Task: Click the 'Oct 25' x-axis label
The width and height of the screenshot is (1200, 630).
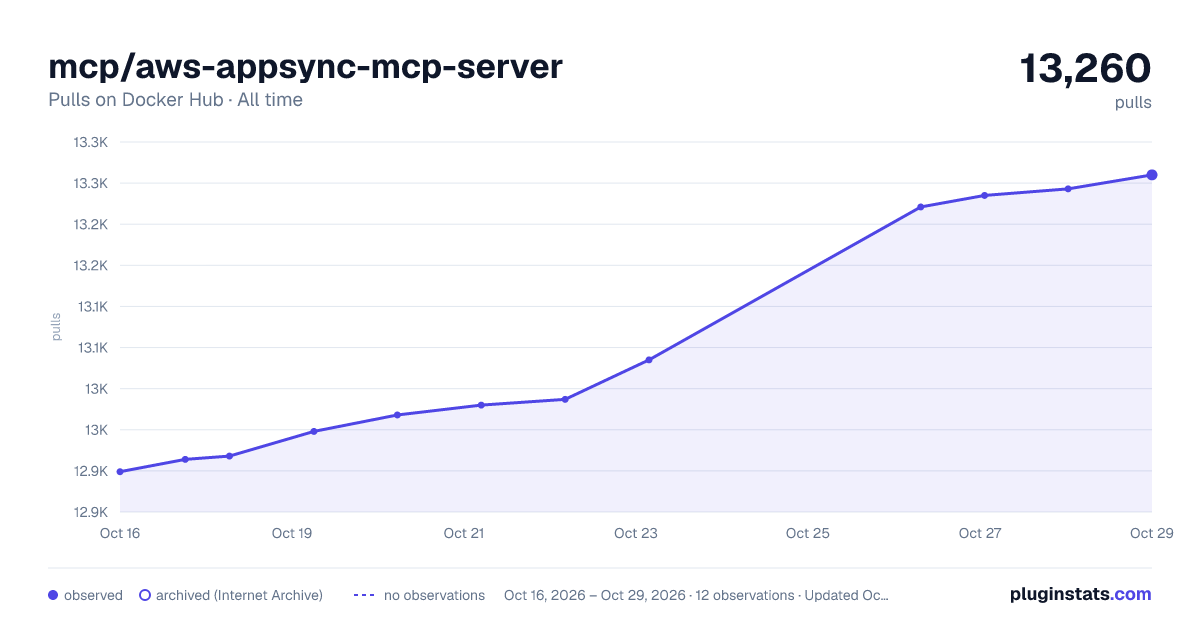Action: (x=808, y=533)
